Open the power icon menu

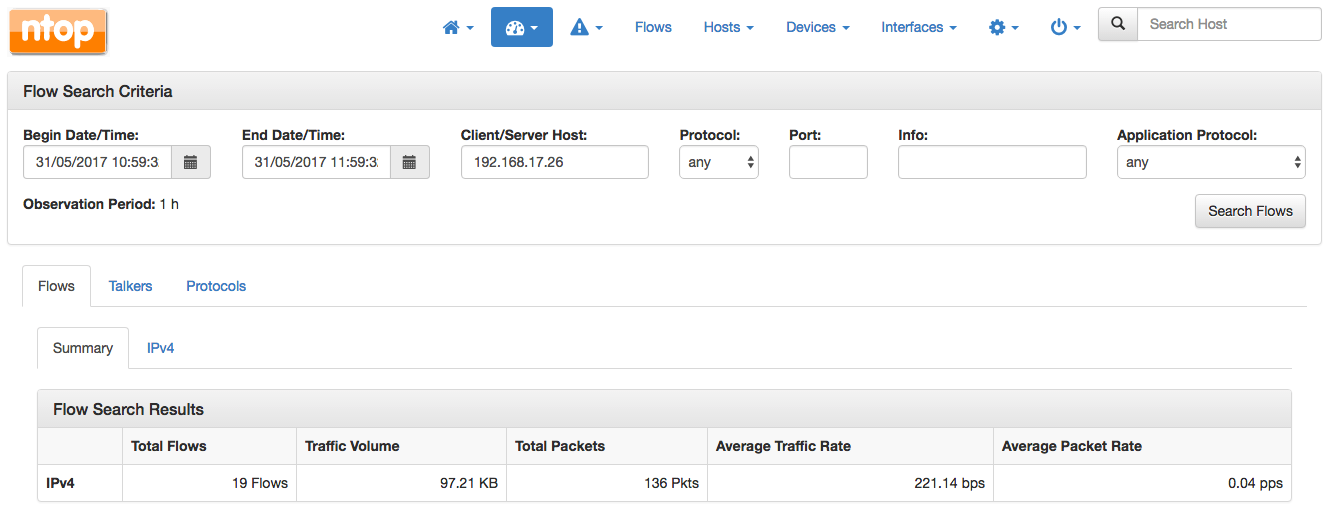[1065, 28]
